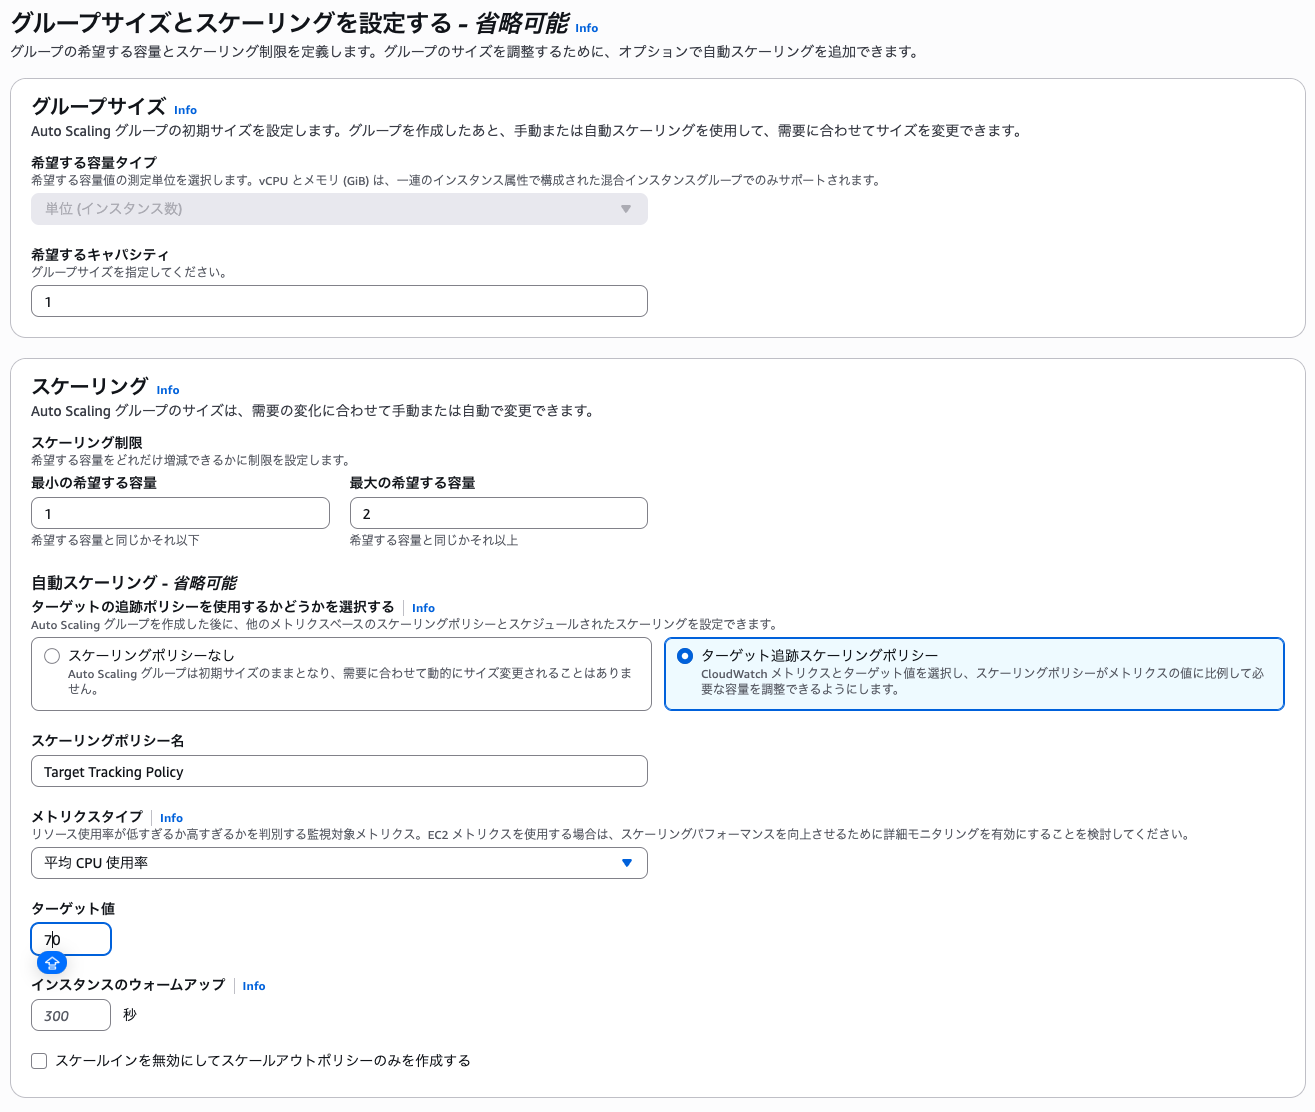Screen dimensions: 1315x1112
Task: Focus the 希望するキャパシティ input field
Action: 339,301
